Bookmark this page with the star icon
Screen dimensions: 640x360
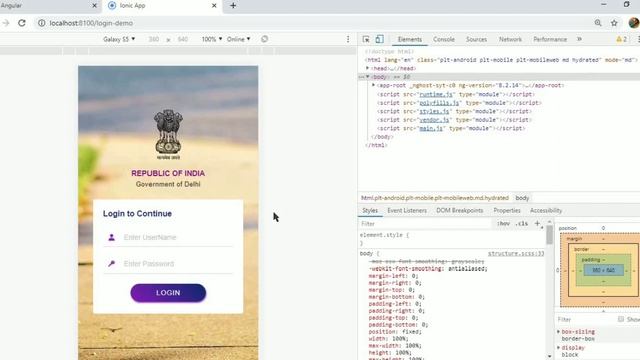[x=614, y=23]
